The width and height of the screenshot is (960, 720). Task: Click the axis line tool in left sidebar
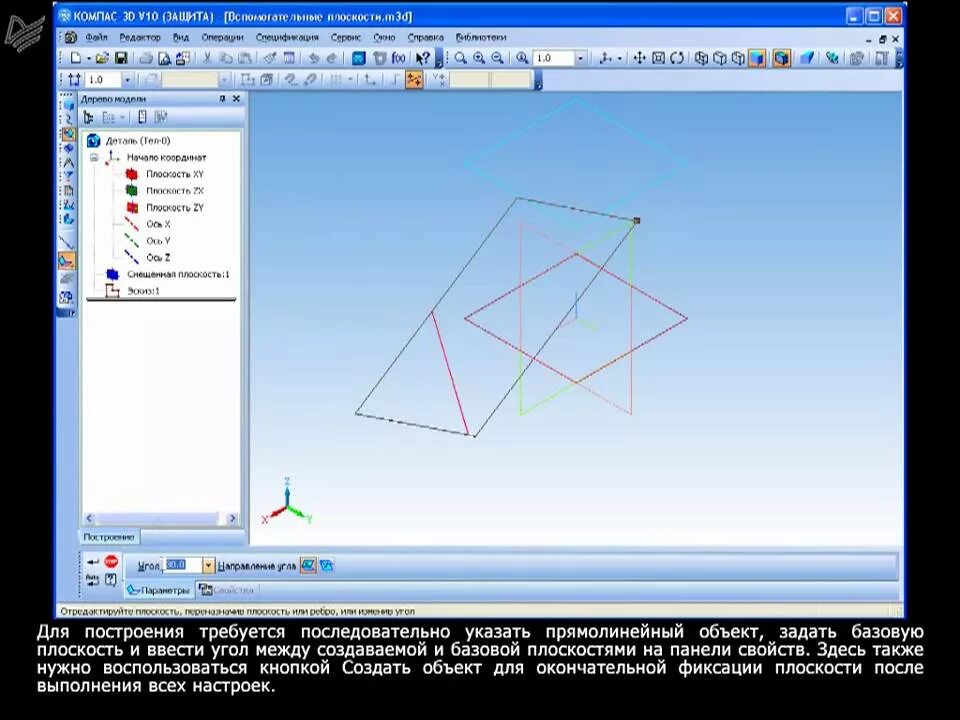point(67,241)
